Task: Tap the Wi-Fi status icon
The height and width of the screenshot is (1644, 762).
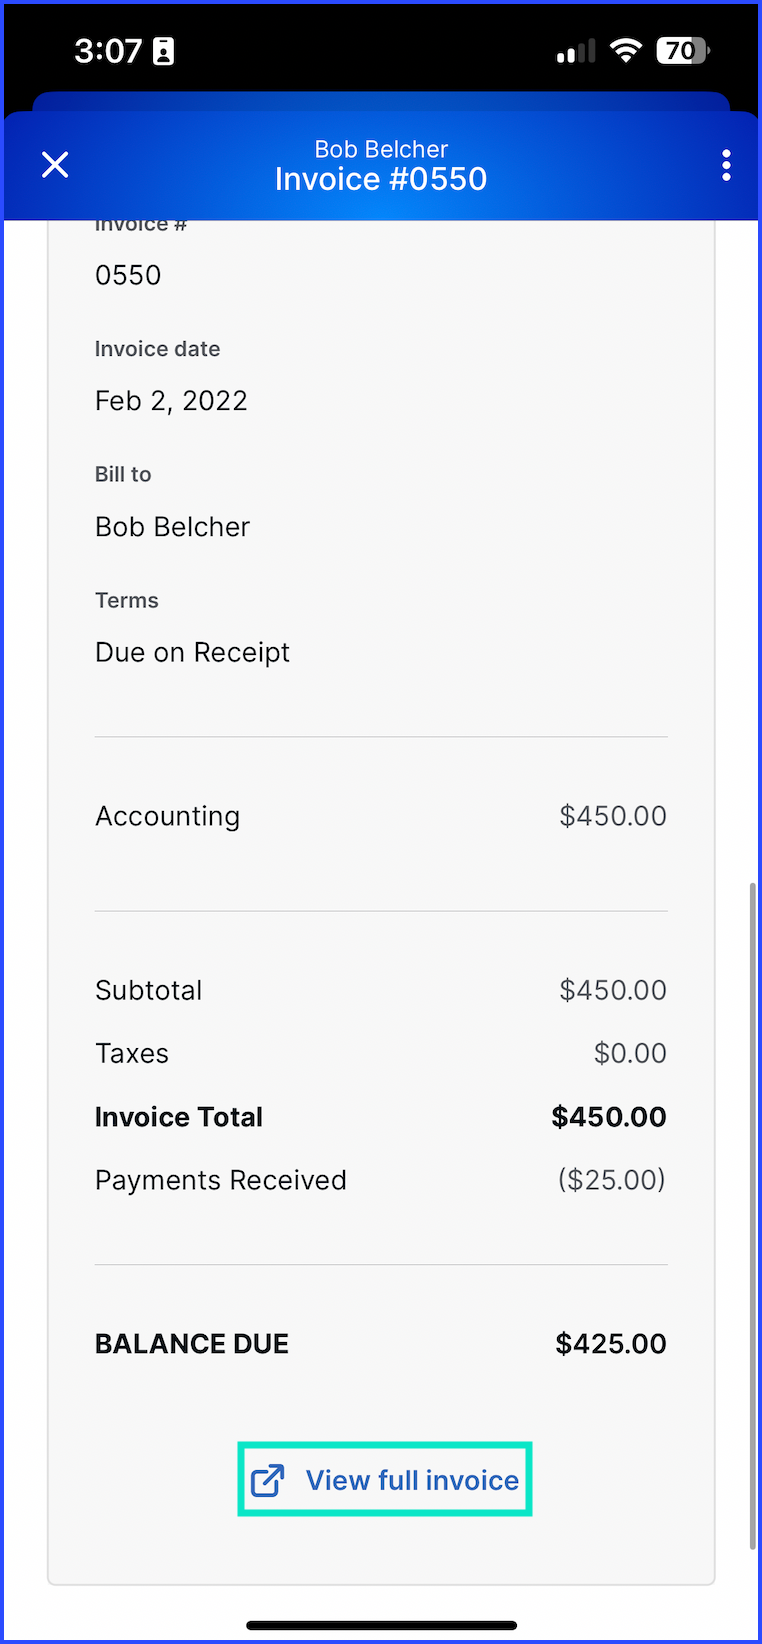Action: click(x=626, y=50)
